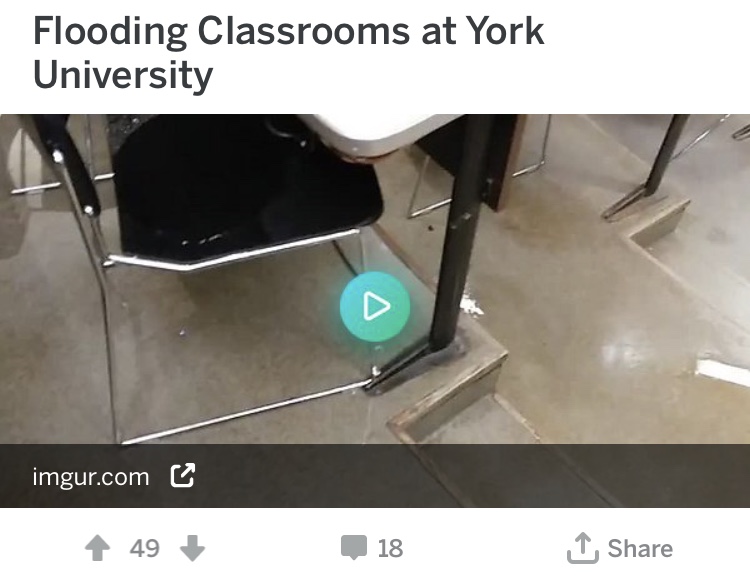Click the distant desk leg in the preview
This screenshot has height=584, width=750.
667,153
